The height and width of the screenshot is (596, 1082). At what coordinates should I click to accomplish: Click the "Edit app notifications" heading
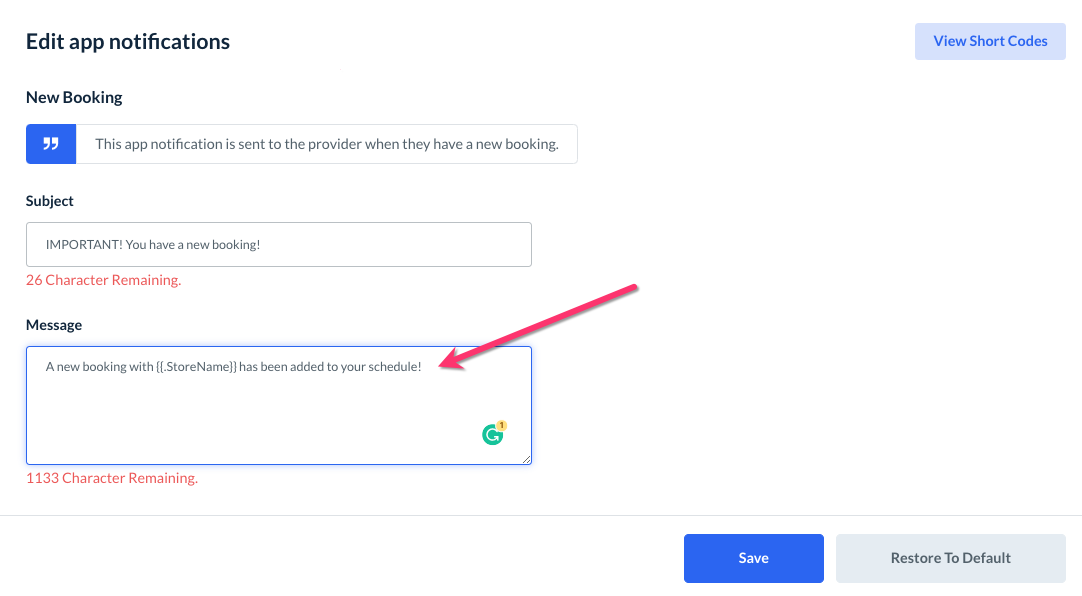click(x=128, y=42)
